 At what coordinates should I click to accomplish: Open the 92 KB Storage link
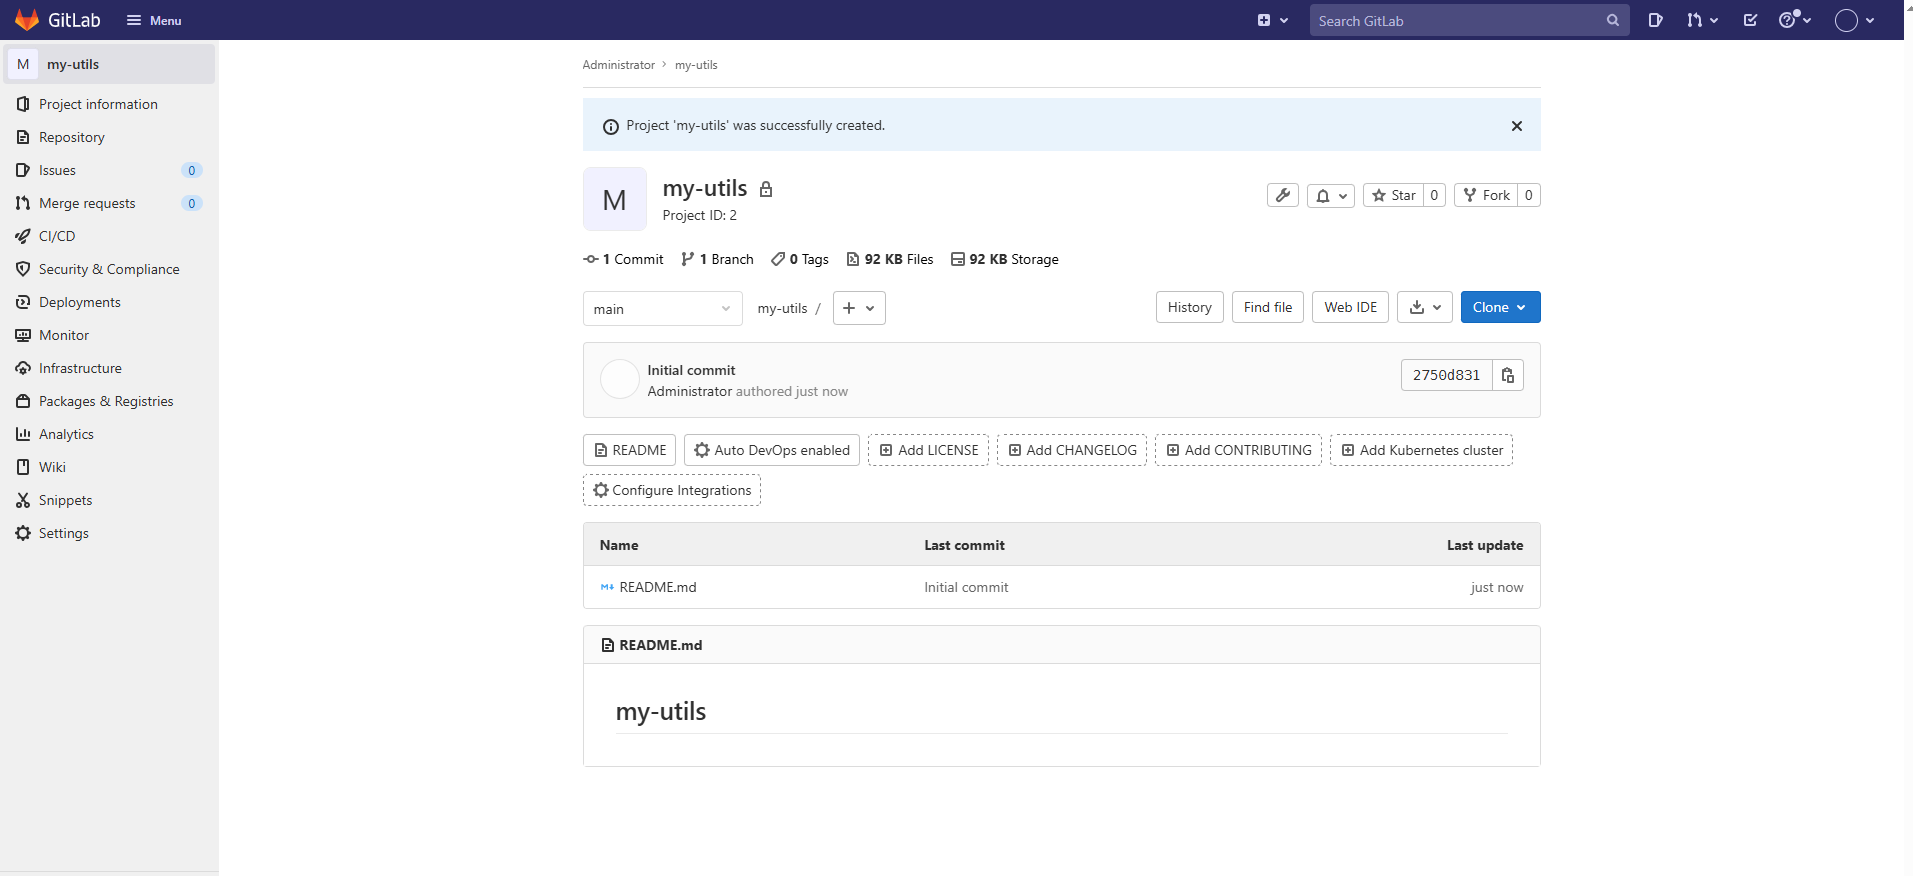[1005, 259]
